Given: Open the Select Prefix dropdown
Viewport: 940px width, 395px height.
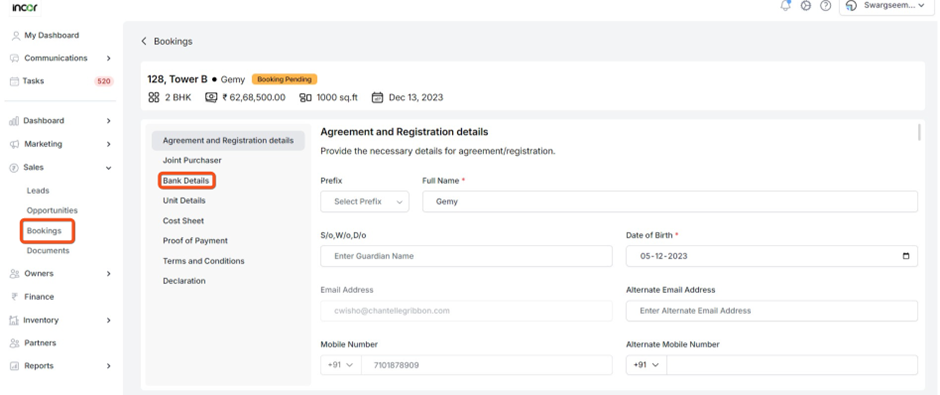Looking at the screenshot, I should point(364,201).
